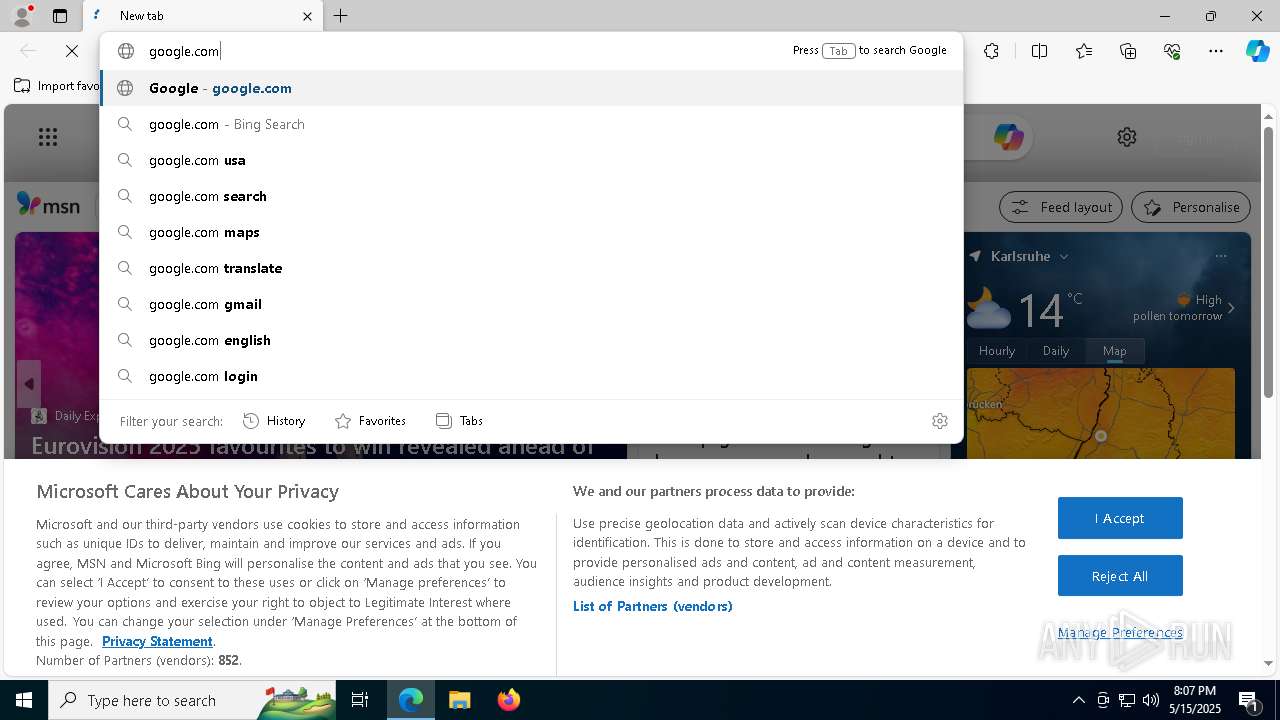Open the MSN app launcher grid
The height and width of the screenshot is (720, 1280).
click(x=48, y=137)
